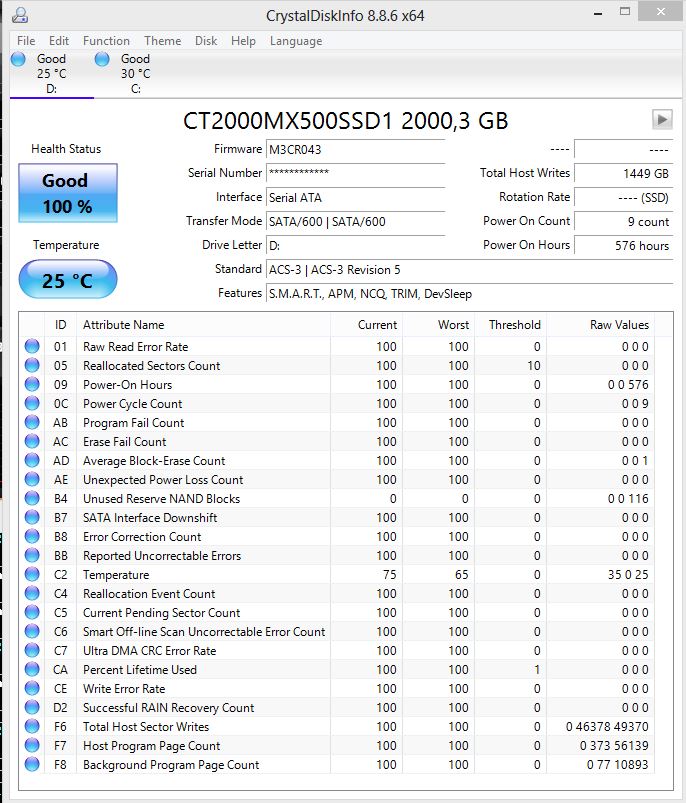Click status orb for Raw Read Error Rate
This screenshot has height=803, width=686.
[x=32, y=346]
